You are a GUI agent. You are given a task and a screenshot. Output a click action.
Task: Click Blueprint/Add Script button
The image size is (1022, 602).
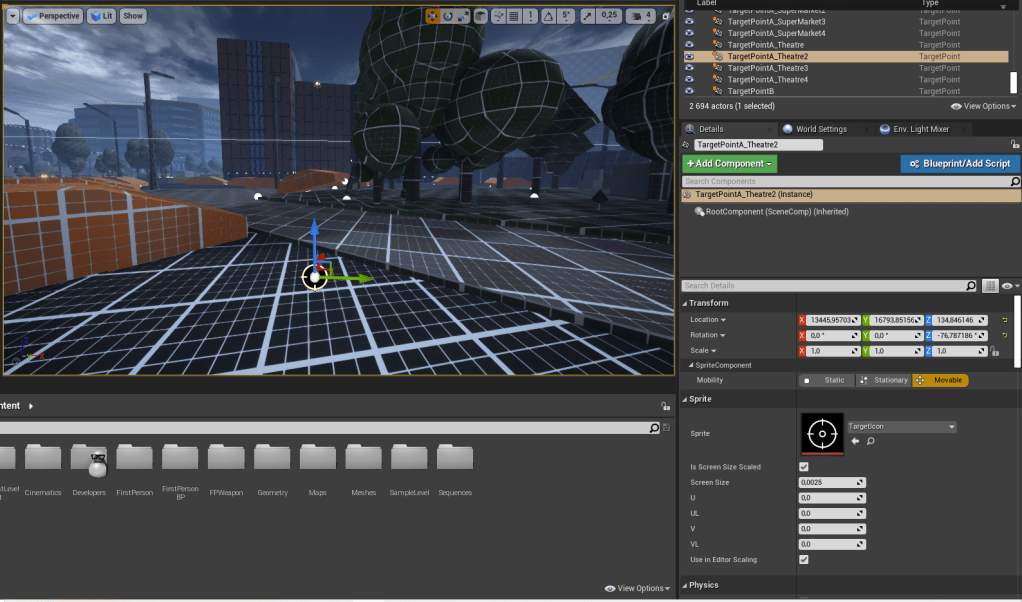tap(959, 163)
